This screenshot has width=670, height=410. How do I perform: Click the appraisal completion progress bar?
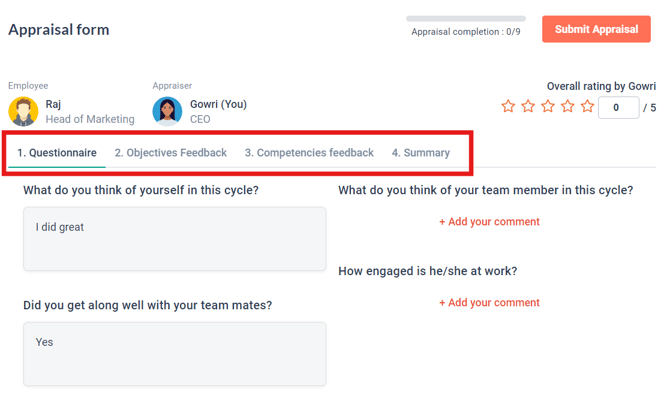coord(465,18)
